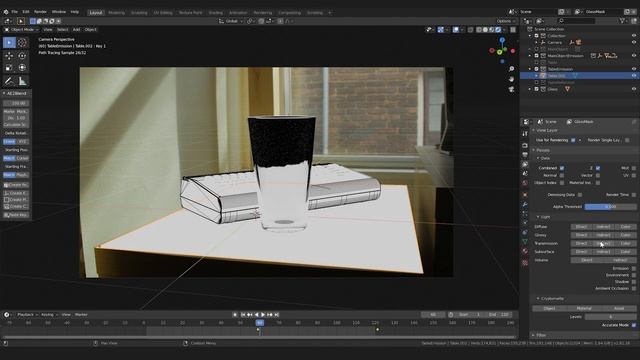This screenshot has width=640, height=360.
Task: Collapse the Light subpanel
Action: tap(538, 217)
